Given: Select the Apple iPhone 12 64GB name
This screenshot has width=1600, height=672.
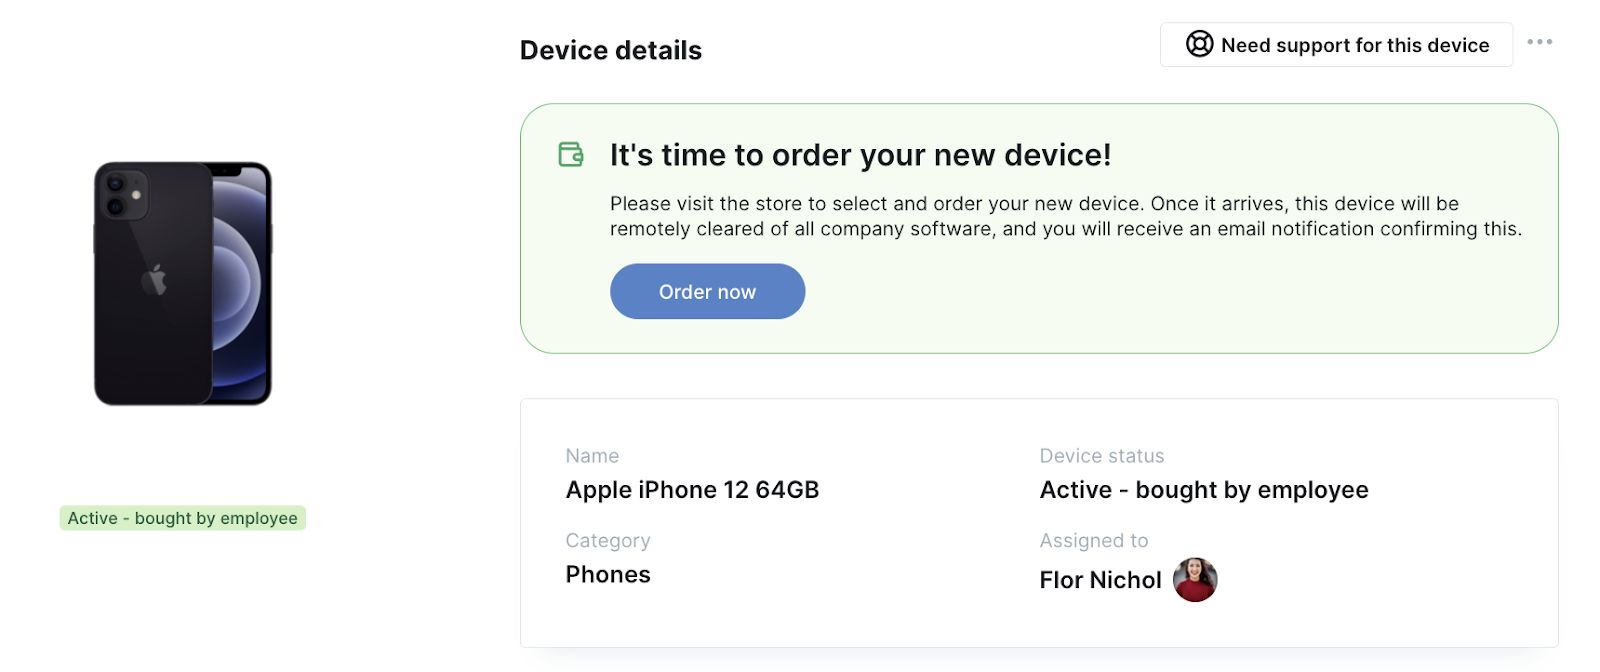Looking at the screenshot, I should coord(692,490).
